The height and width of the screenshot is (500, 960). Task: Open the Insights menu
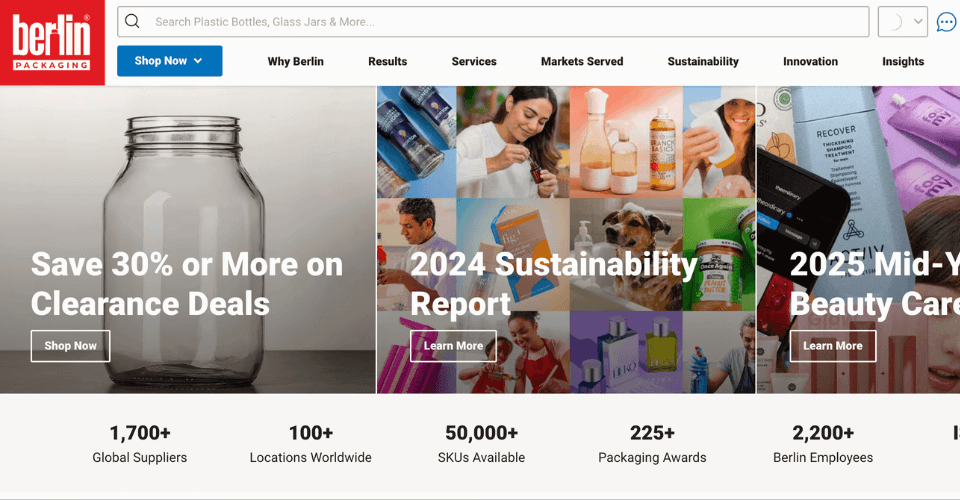pyautogui.click(x=903, y=61)
